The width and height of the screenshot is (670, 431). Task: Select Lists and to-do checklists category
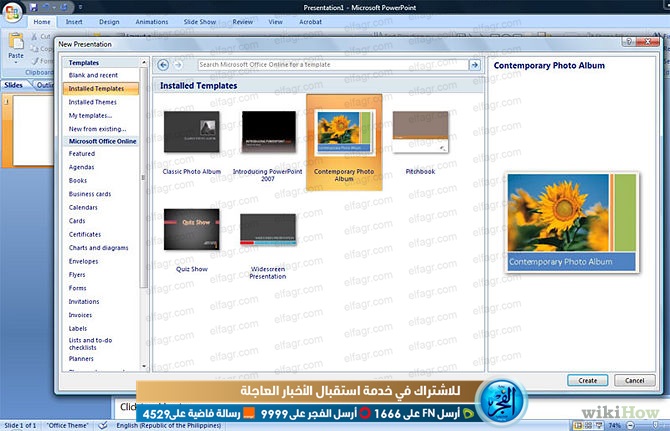(91, 344)
